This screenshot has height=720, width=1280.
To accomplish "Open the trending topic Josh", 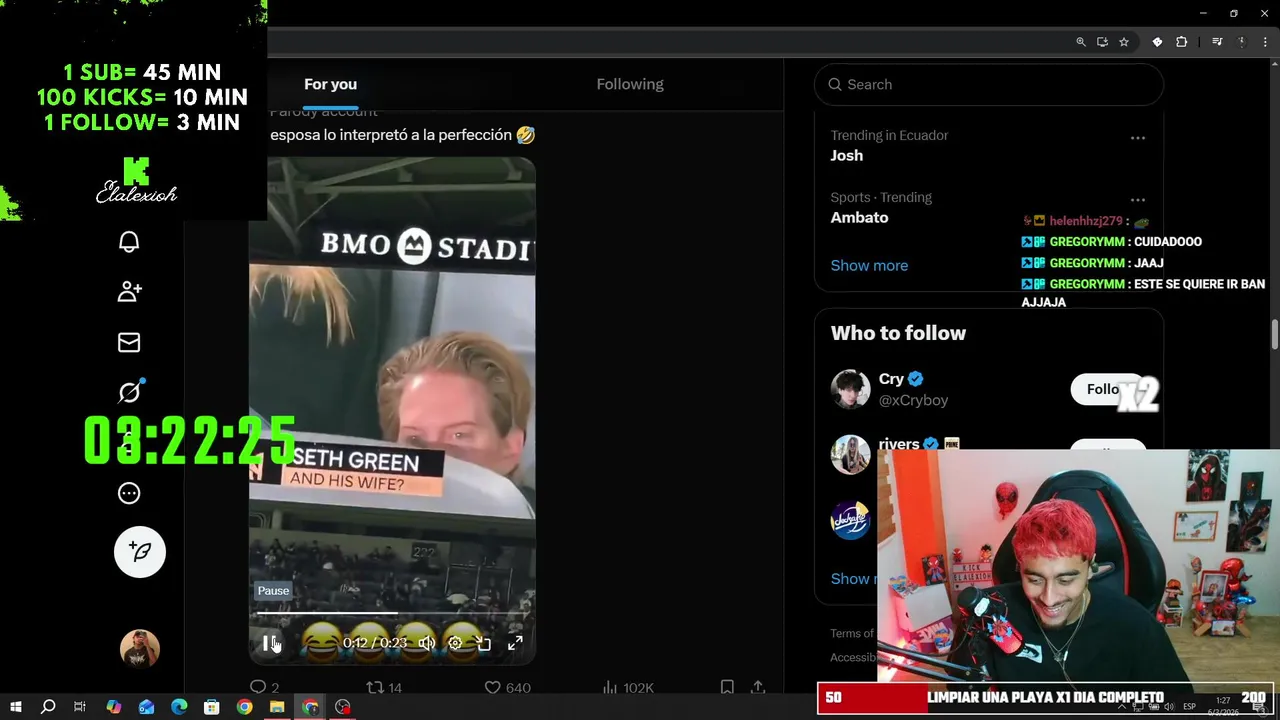I will [x=846, y=155].
